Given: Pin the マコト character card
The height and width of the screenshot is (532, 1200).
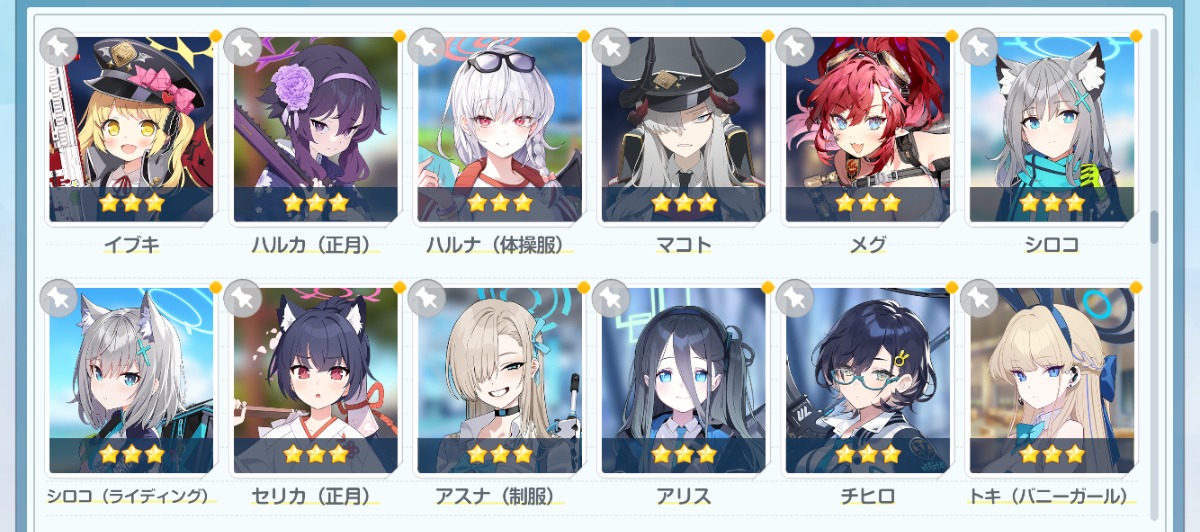Looking at the screenshot, I should (x=611, y=46).
